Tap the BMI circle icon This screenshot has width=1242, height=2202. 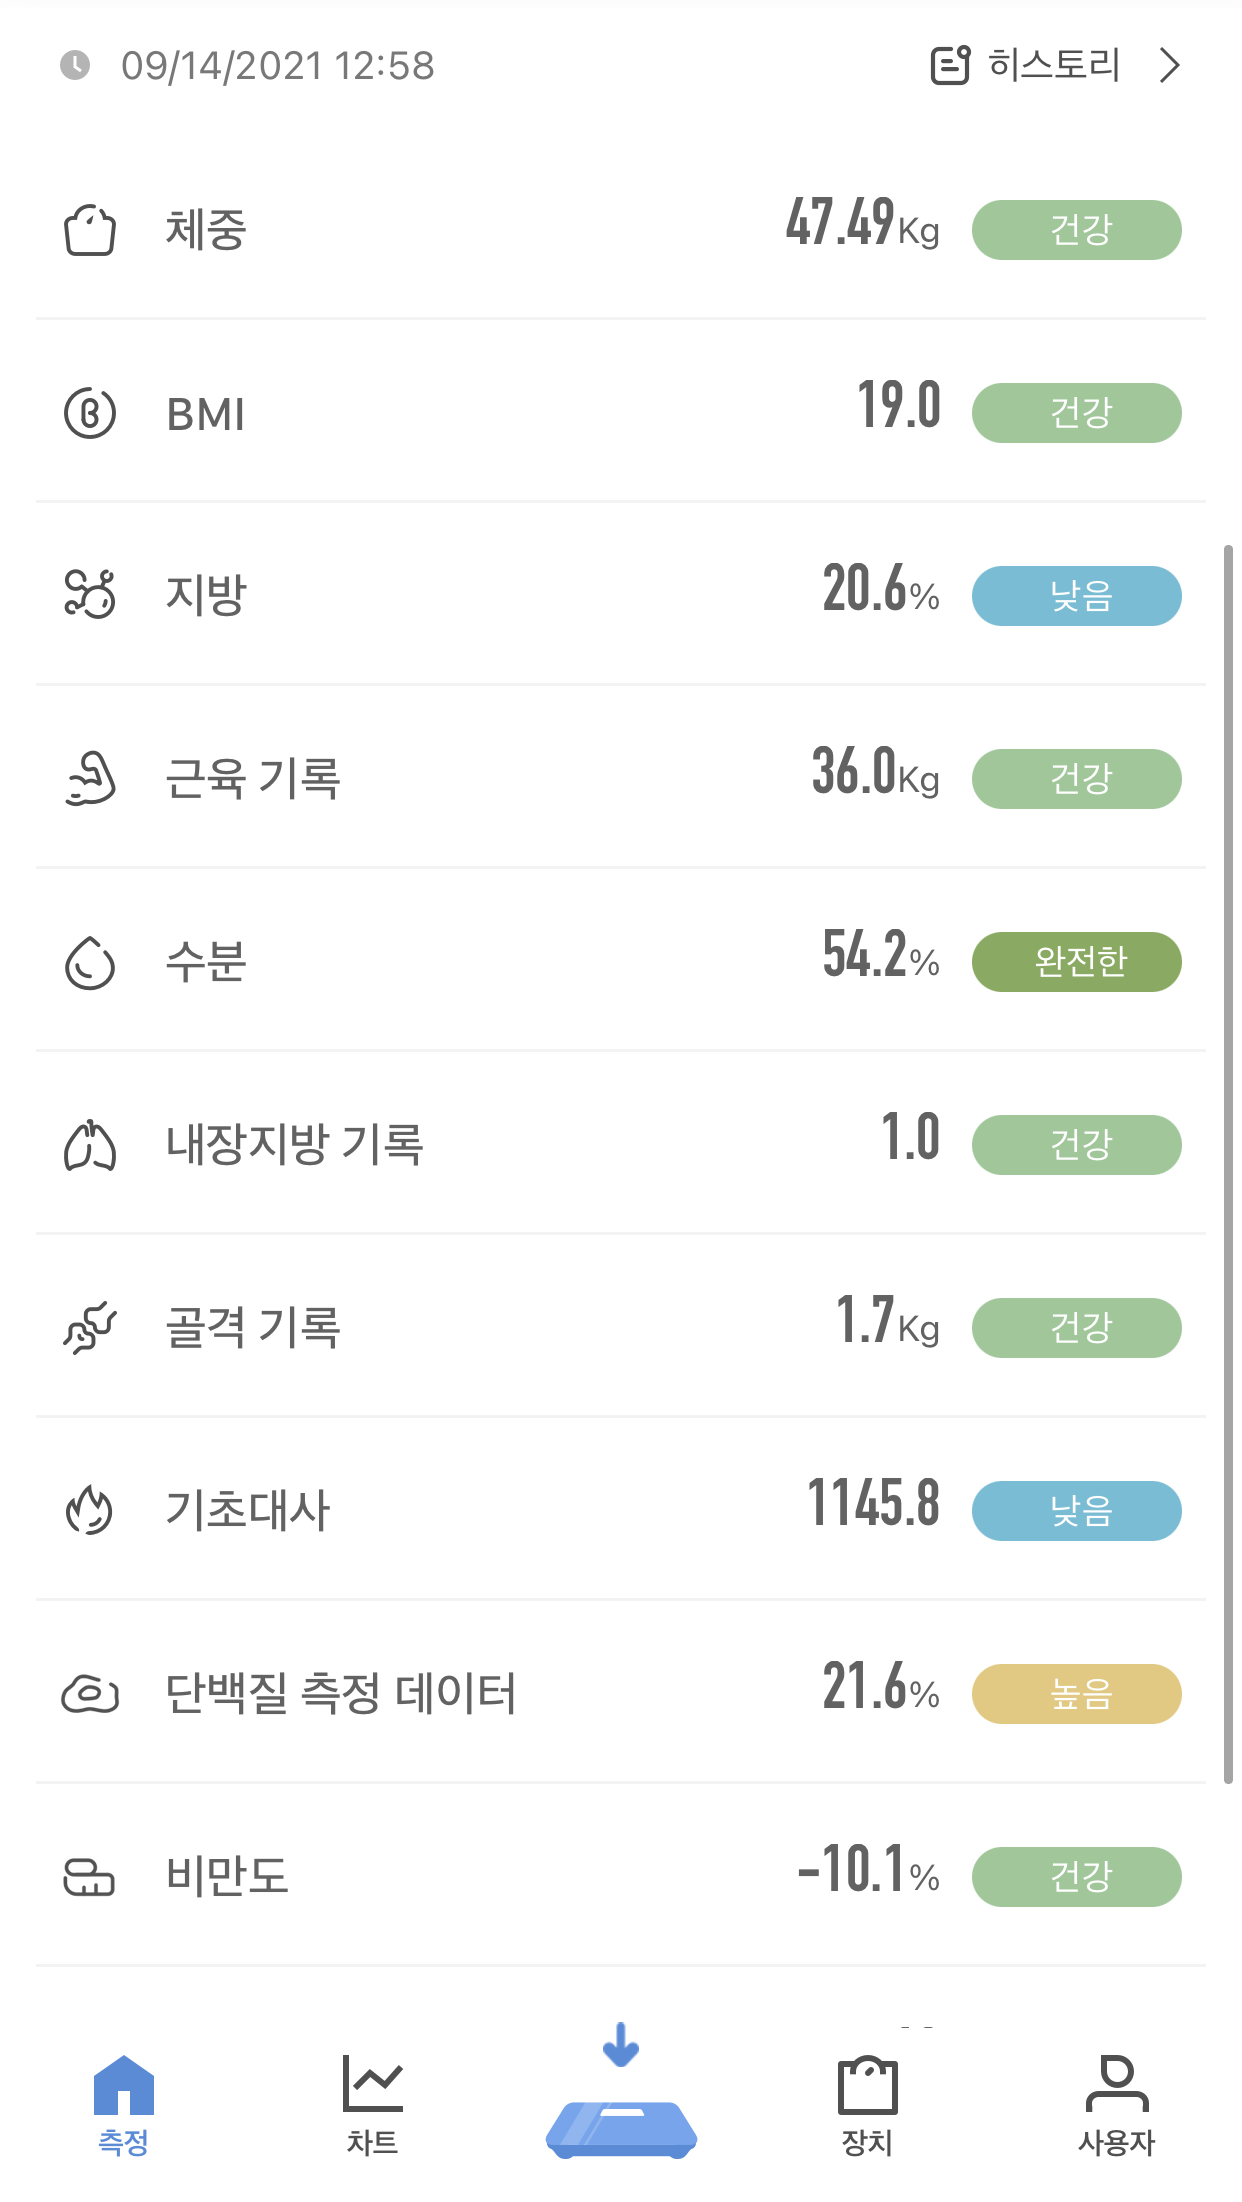(x=90, y=413)
